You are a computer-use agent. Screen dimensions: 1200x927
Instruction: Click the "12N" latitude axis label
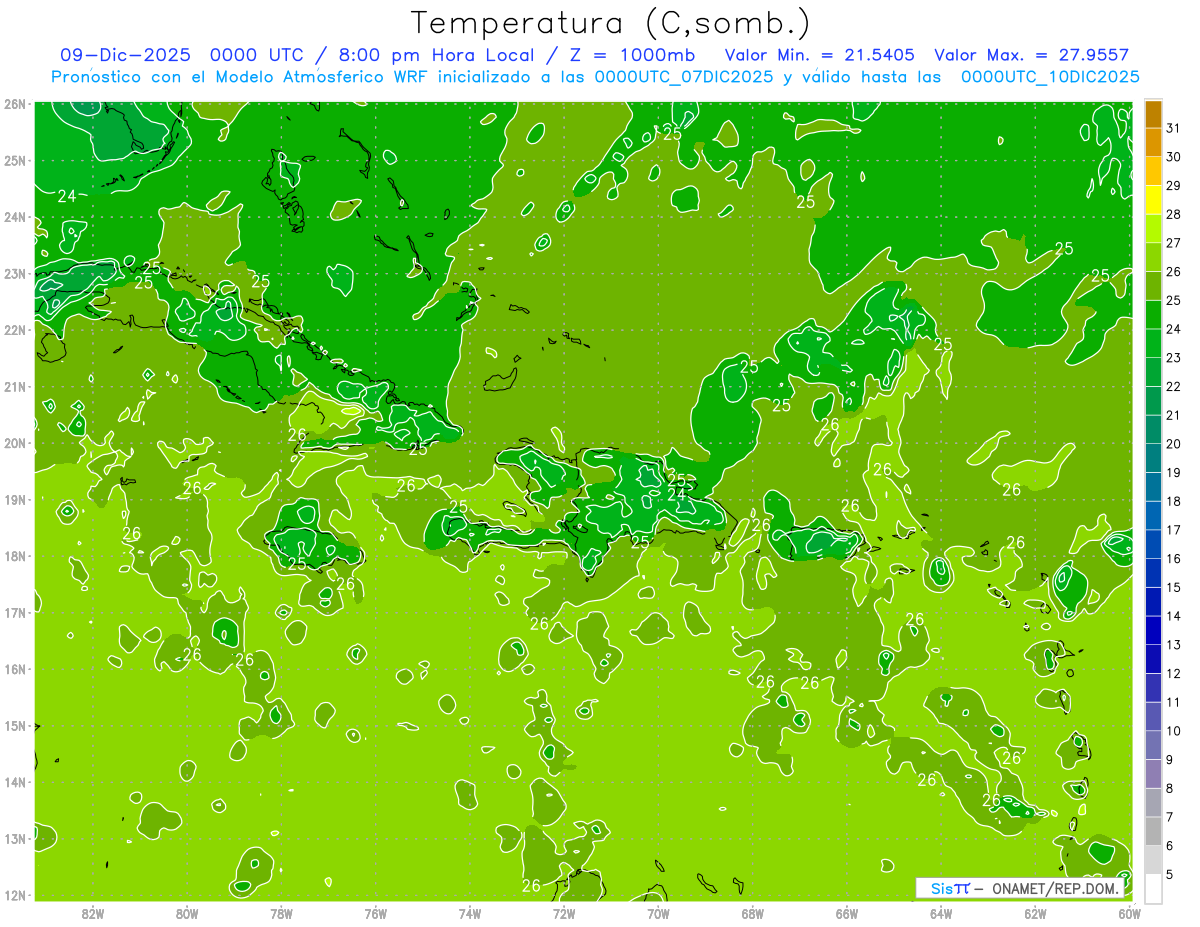coord(15,896)
